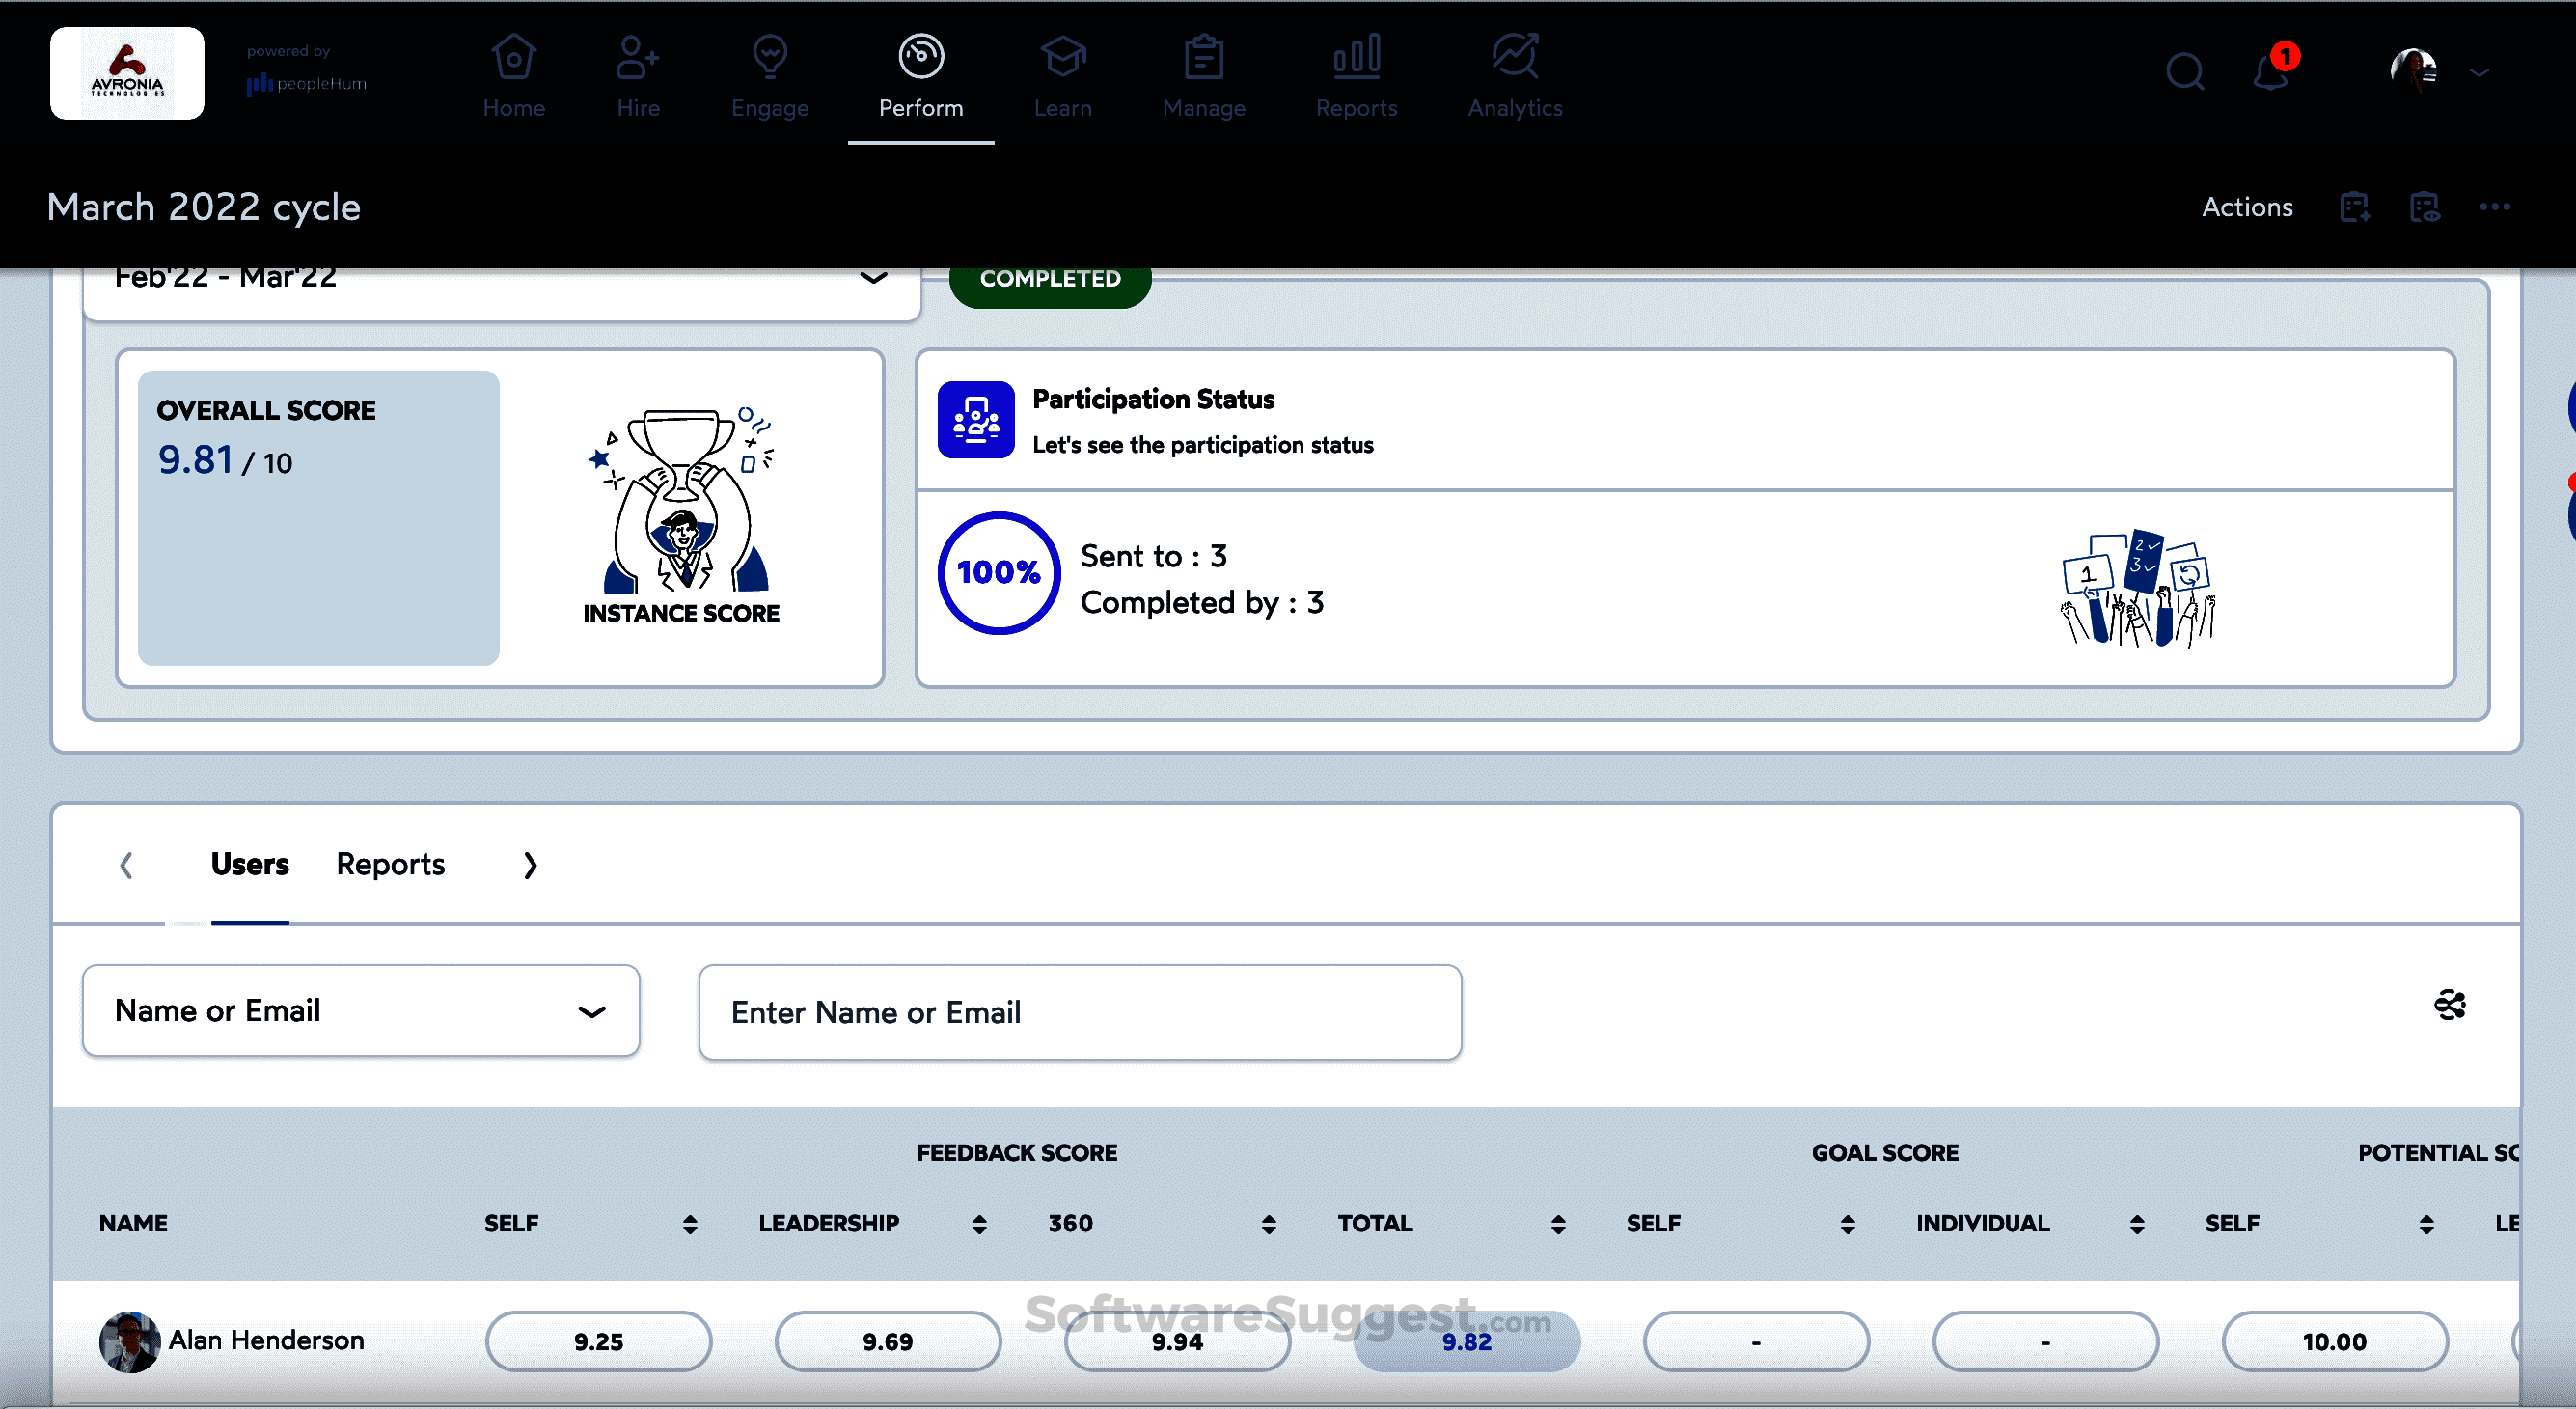Expand the Feb'22 - Mar'22 period dropdown
This screenshot has height=1409, width=2576.
click(x=873, y=278)
